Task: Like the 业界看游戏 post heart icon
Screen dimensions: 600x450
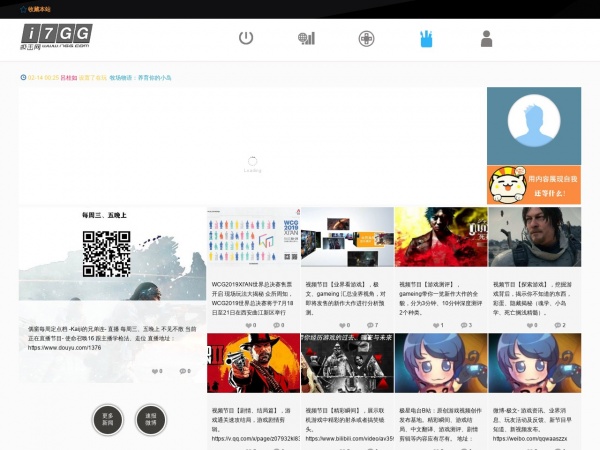Action: pos(342,325)
